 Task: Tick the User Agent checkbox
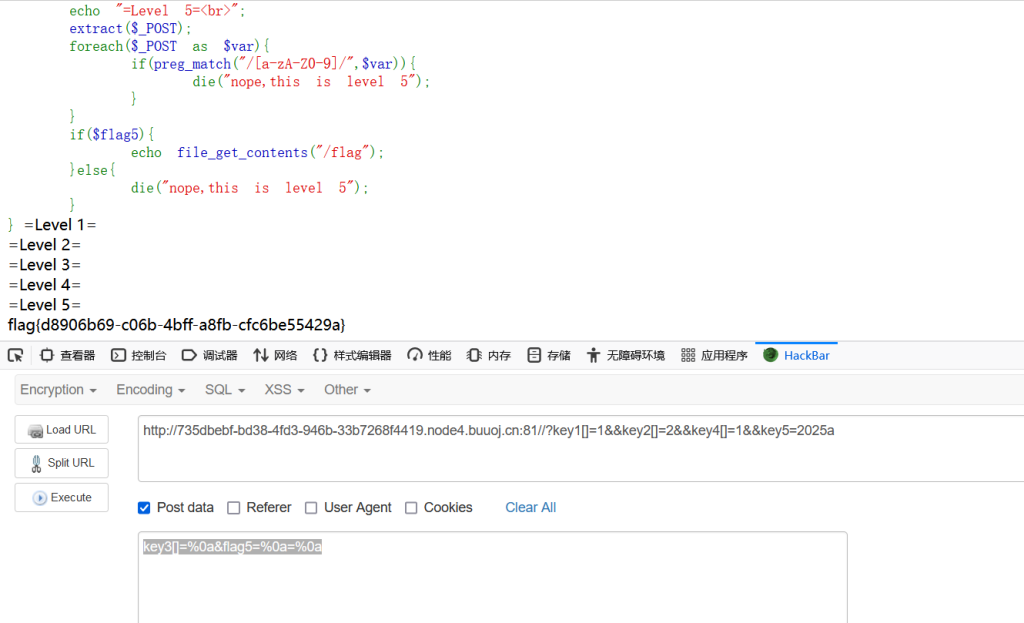pos(311,508)
